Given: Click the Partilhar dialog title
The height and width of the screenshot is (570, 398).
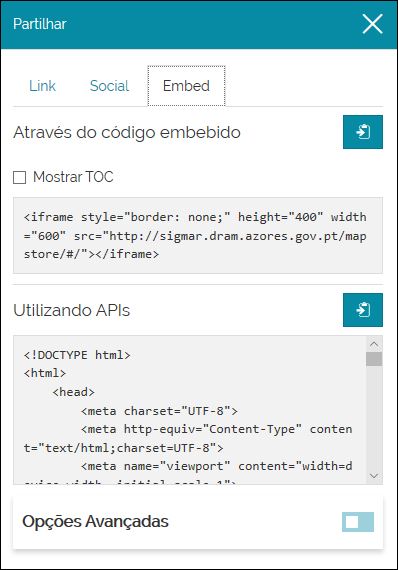Looking at the screenshot, I should [40, 24].
